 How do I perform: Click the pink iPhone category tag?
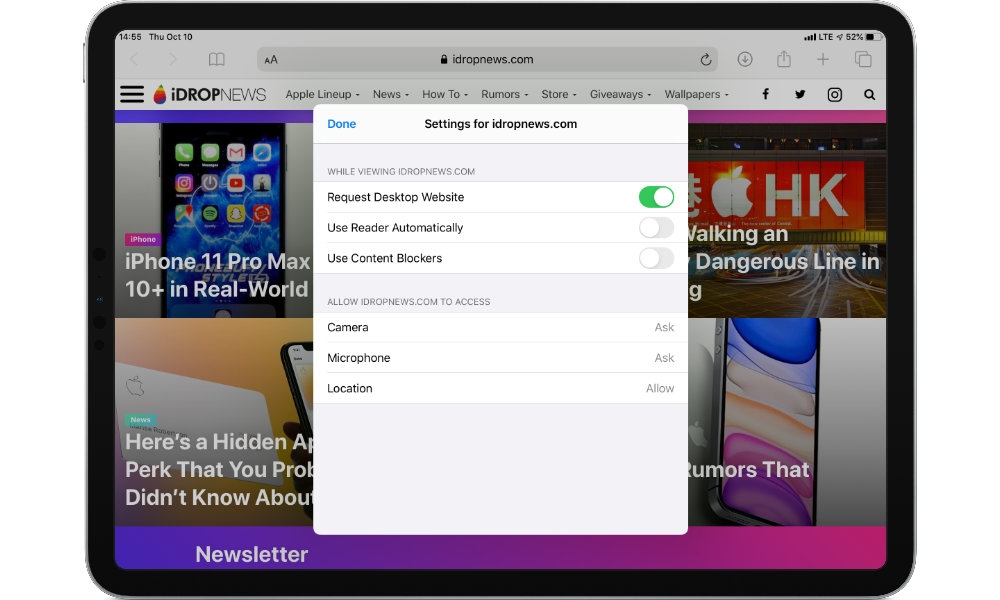143,239
